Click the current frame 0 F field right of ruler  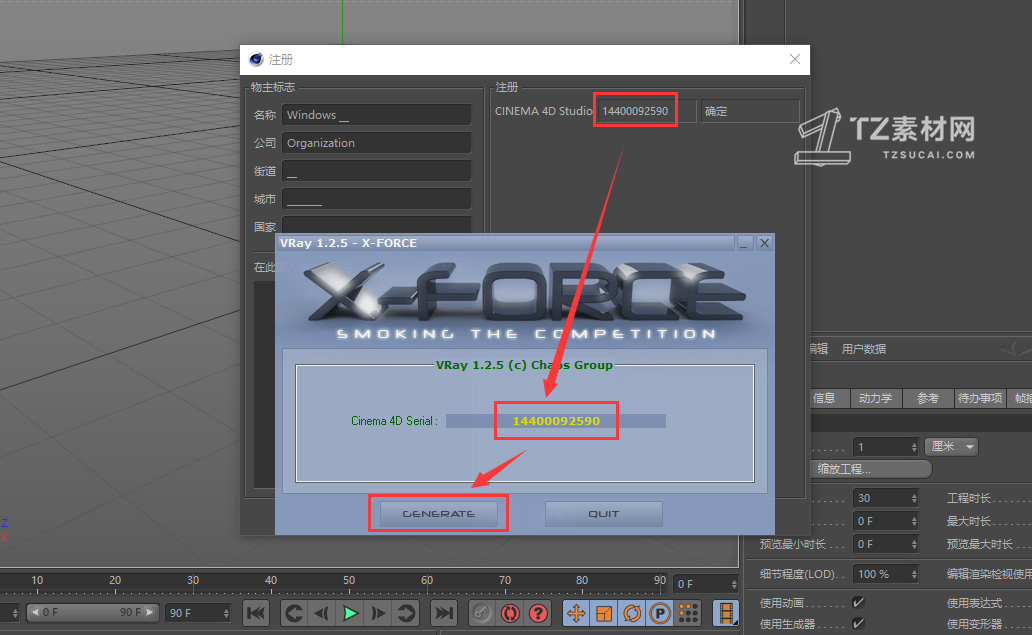[x=702, y=584]
